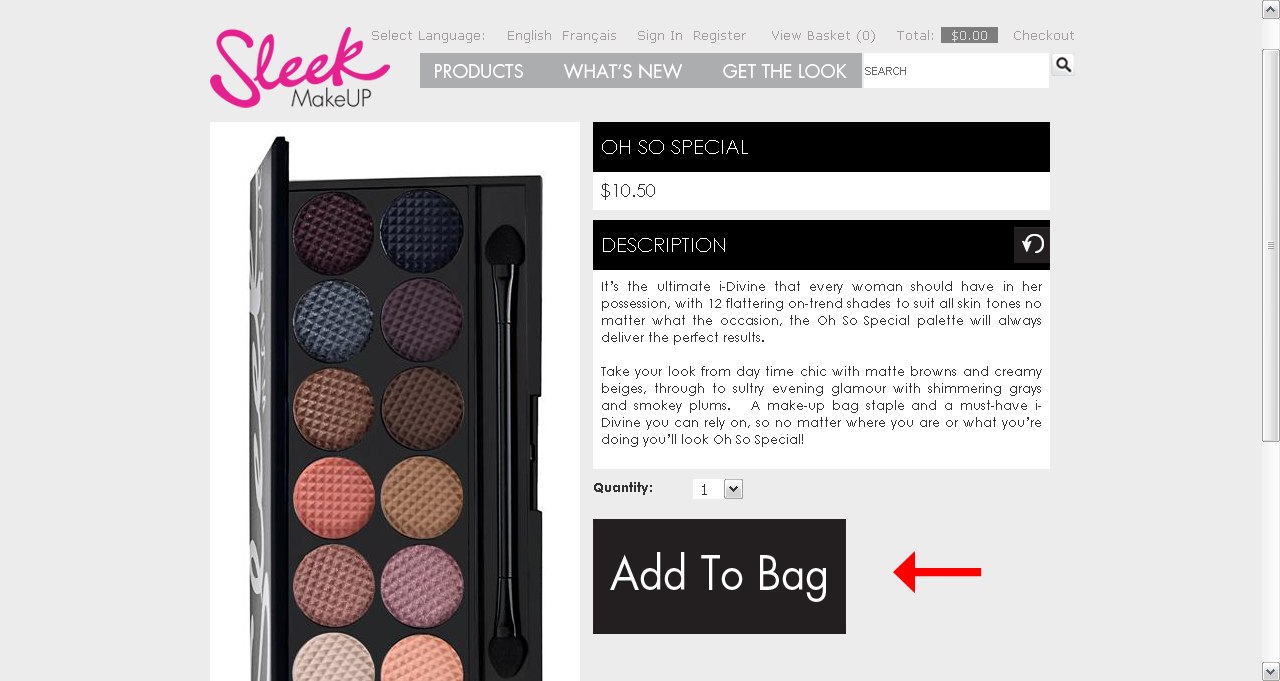Switch language to Français
1280x681 pixels.
[x=589, y=36]
